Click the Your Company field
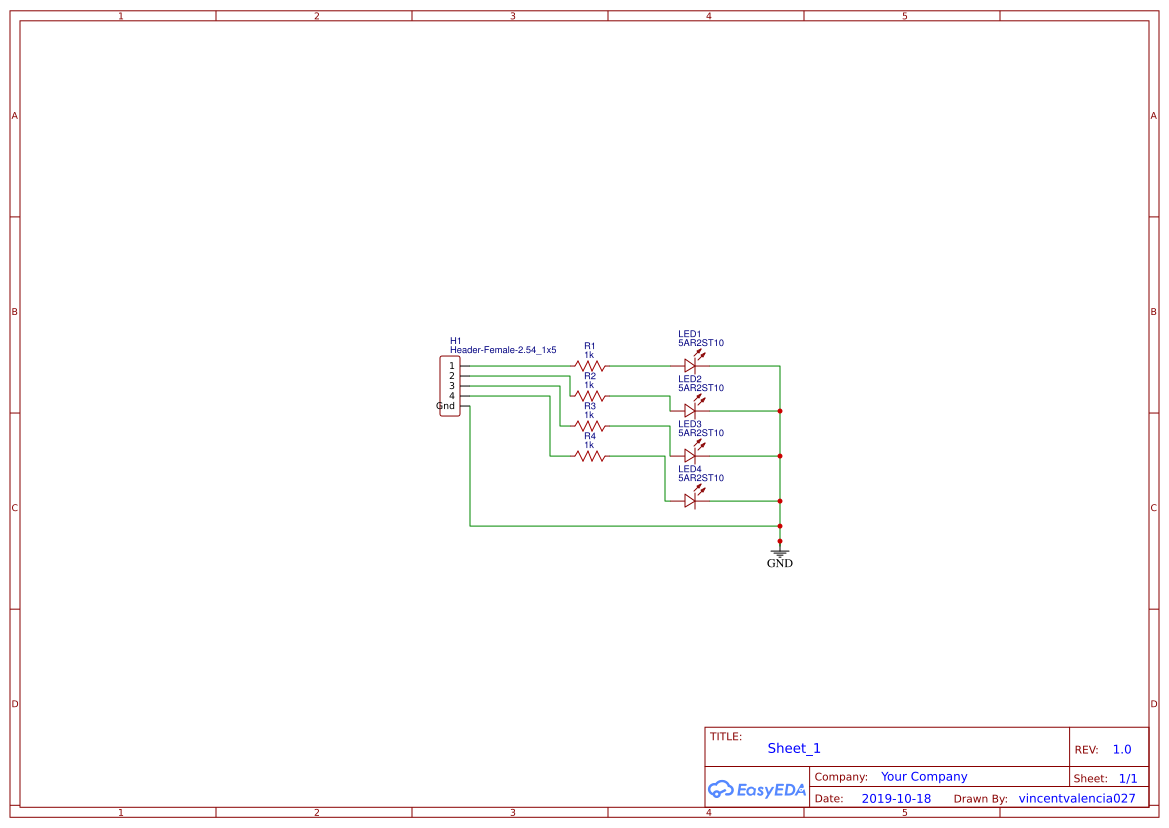 [924, 777]
